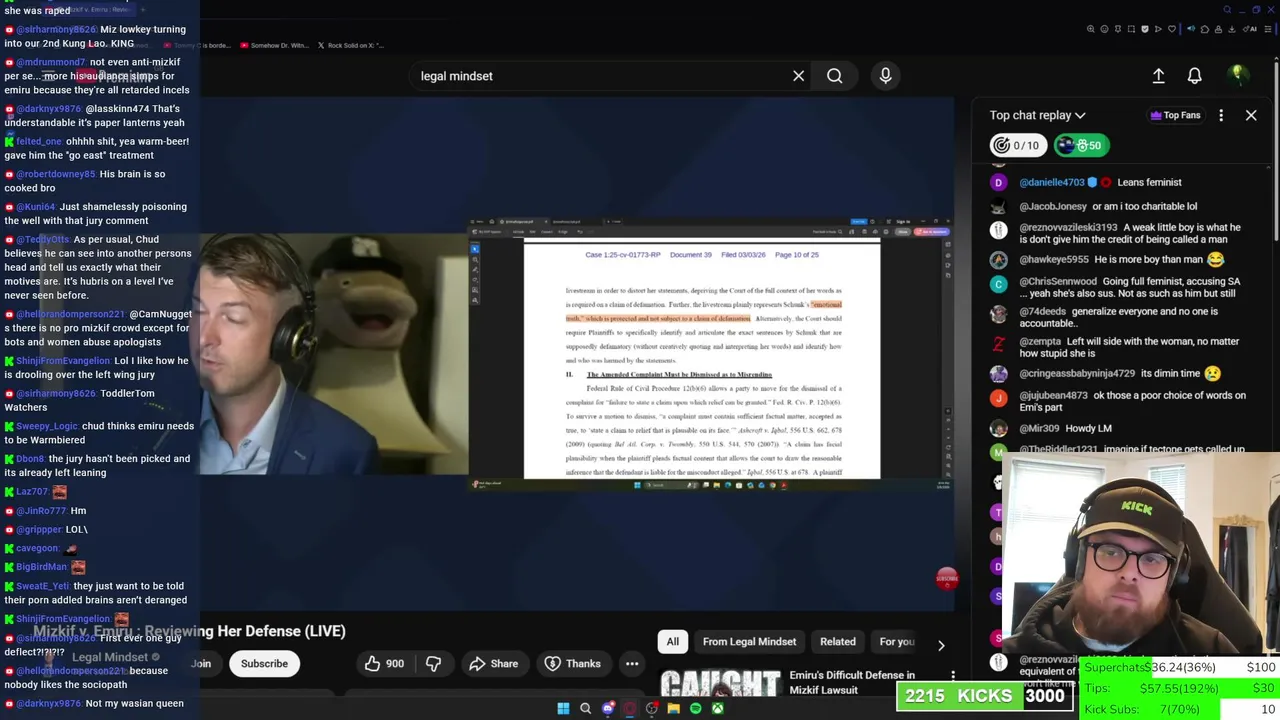Image resolution: width=1280 pixels, height=720 pixels.
Task: Open Xbox app from the taskbar
Action: (x=717, y=709)
